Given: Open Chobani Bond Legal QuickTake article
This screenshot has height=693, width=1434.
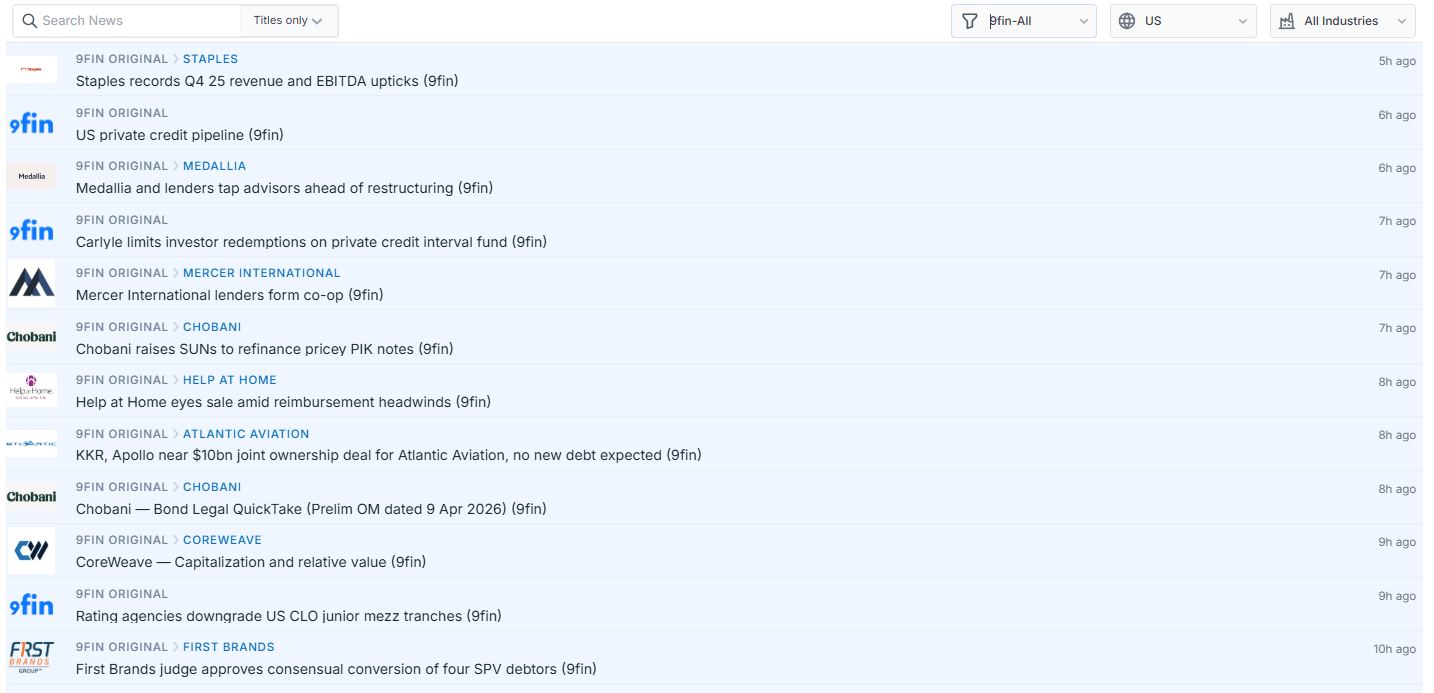Looking at the screenshot, I should point(311,509).
